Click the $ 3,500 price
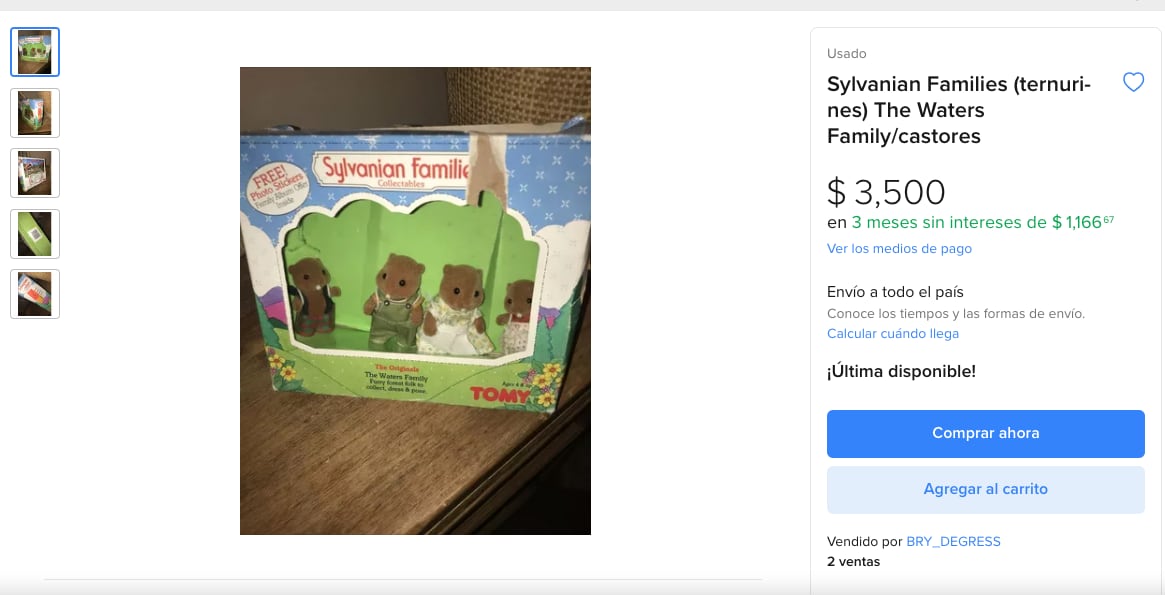 tap(886, 192)
